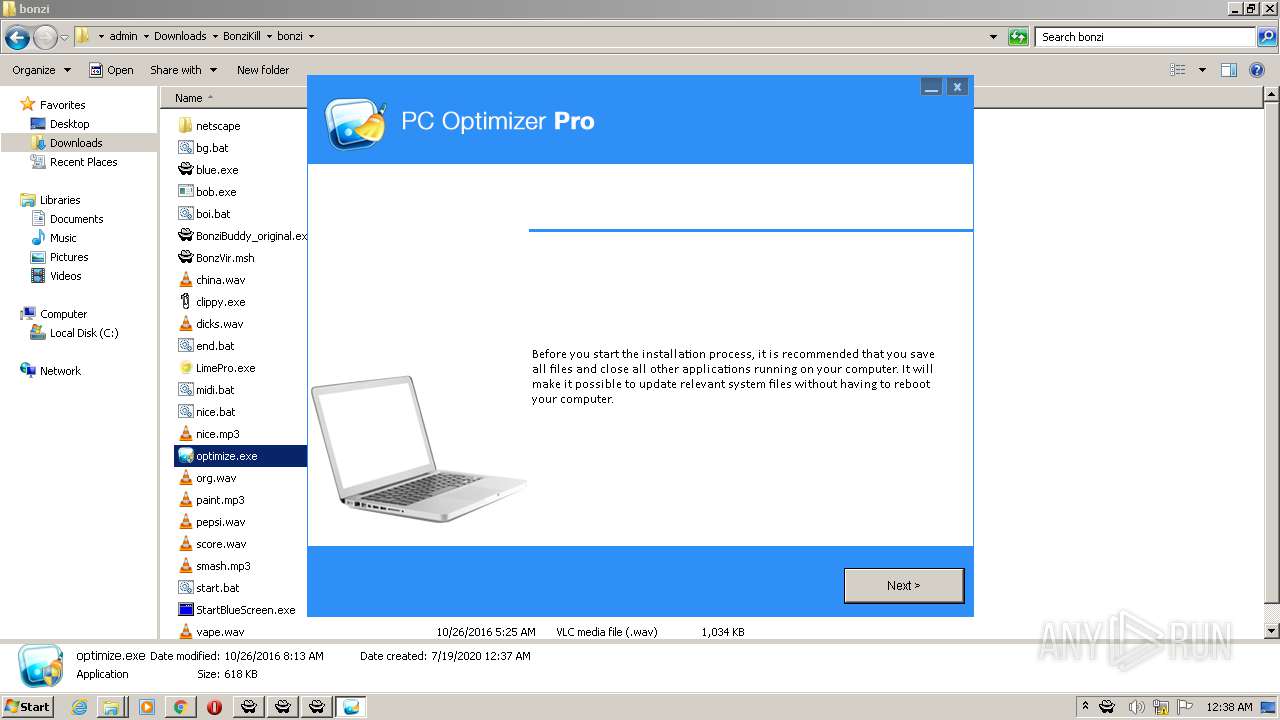Select Local Disk (C:)
This screenshot has width=1280, height=720.
(84, 333)
